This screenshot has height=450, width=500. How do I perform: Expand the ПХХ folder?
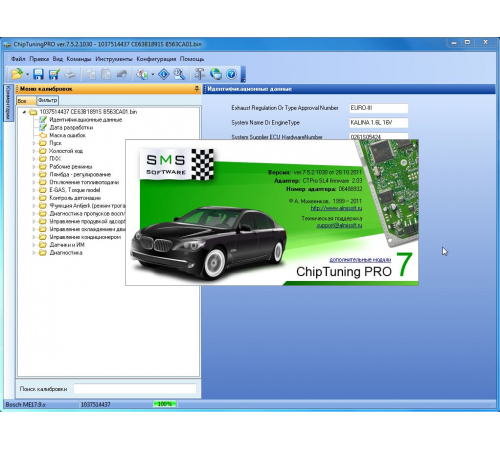34,159
